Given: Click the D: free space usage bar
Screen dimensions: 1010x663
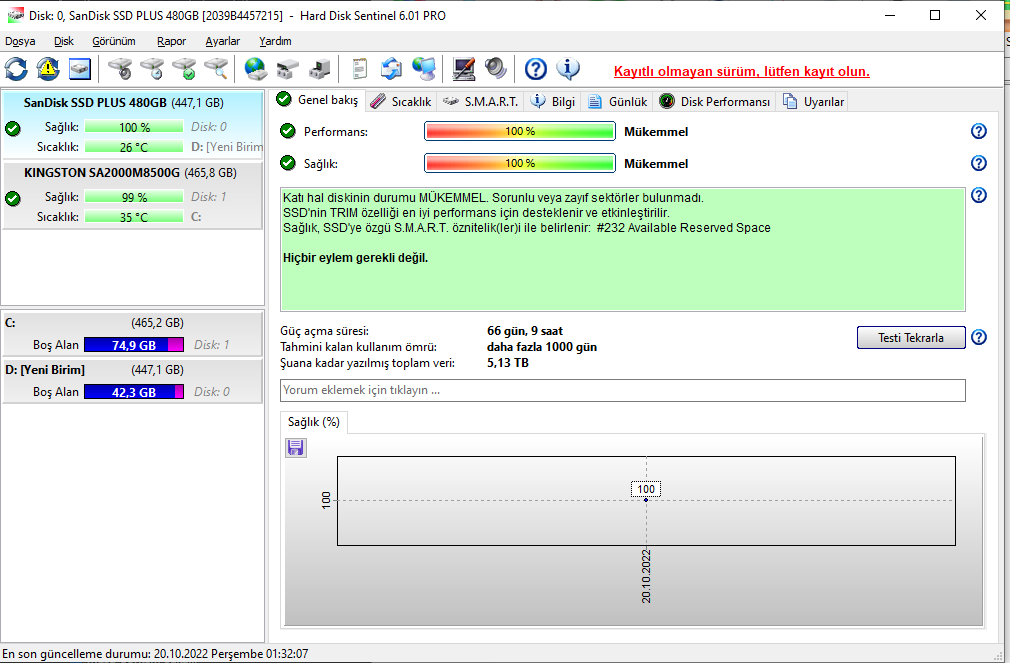Looking at the screenshot, I should pos(134,392).
